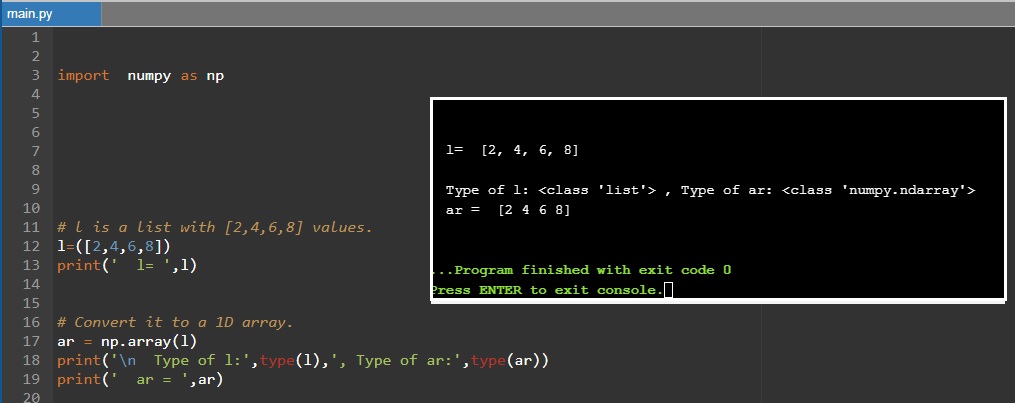Switch to the main.py file tab
Screen dimensions: 1015x403
coord(30,14)
